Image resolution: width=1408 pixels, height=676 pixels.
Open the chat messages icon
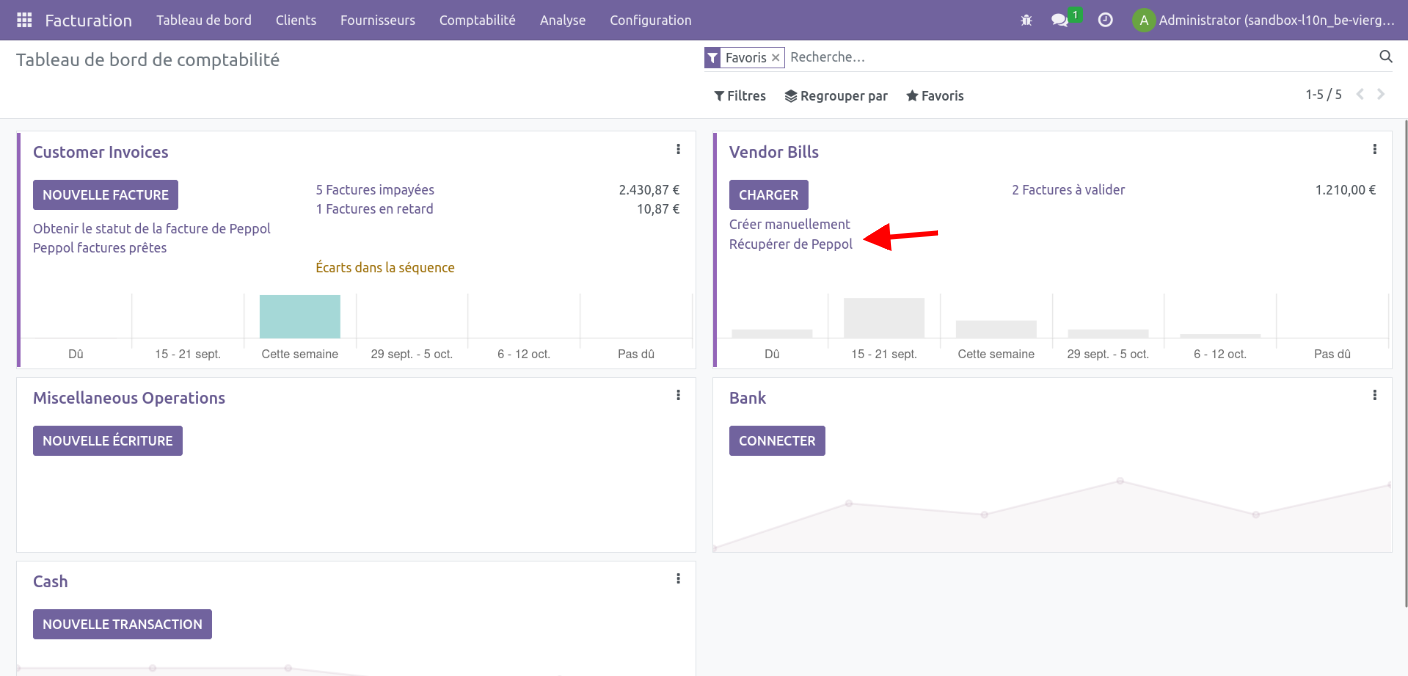1060,20
